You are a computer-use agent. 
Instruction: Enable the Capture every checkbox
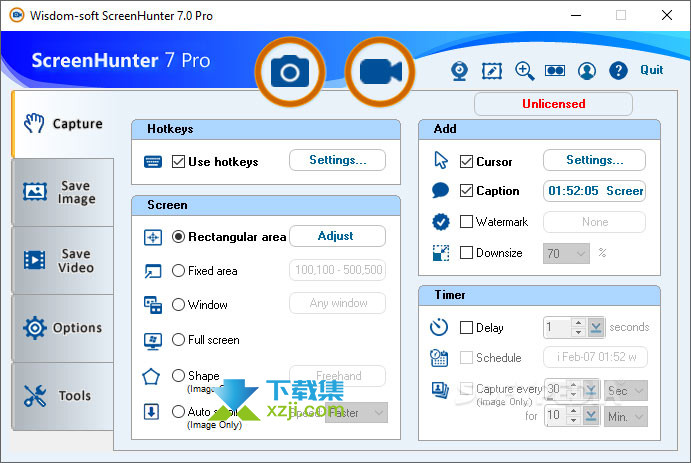click(466, 389)
